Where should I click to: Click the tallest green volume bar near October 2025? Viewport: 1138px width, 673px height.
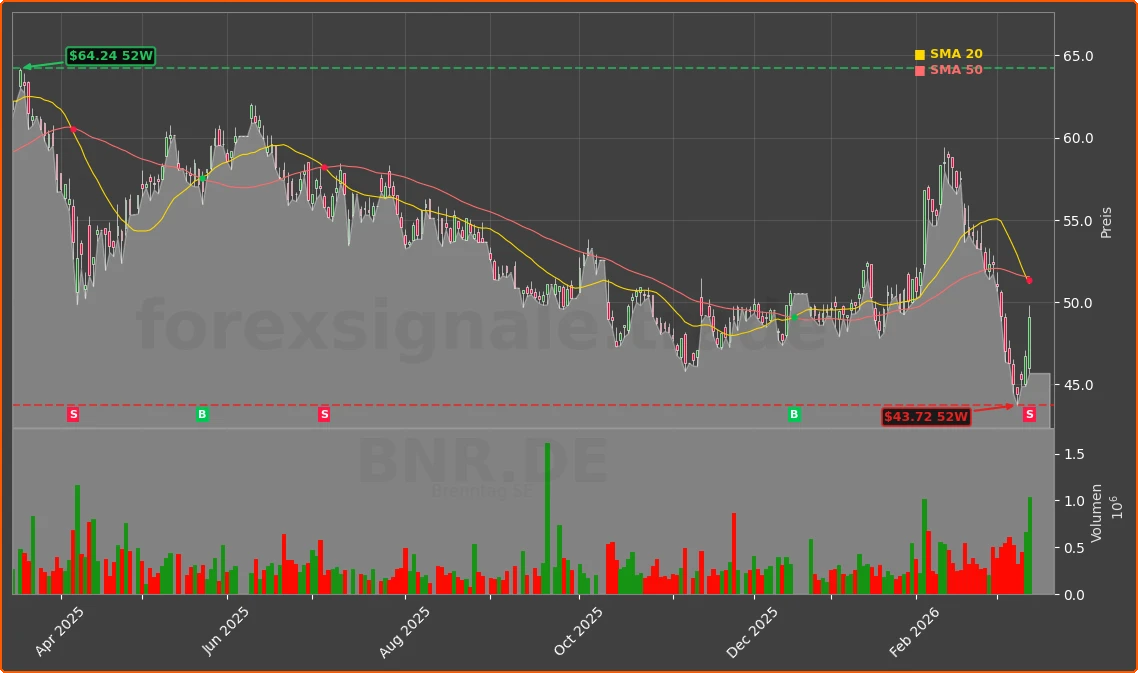[548, 520]
